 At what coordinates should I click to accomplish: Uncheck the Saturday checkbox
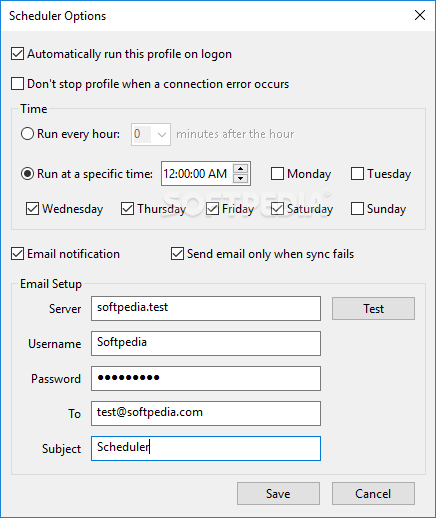277,209
